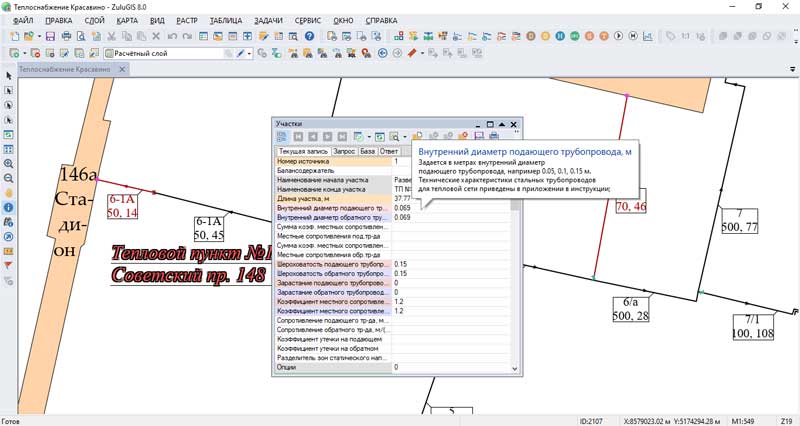The height and width of the screenshot is (426, 800).
Task: Expand the pencil edit tool dropdown arrow
Action: pos(251,53)
